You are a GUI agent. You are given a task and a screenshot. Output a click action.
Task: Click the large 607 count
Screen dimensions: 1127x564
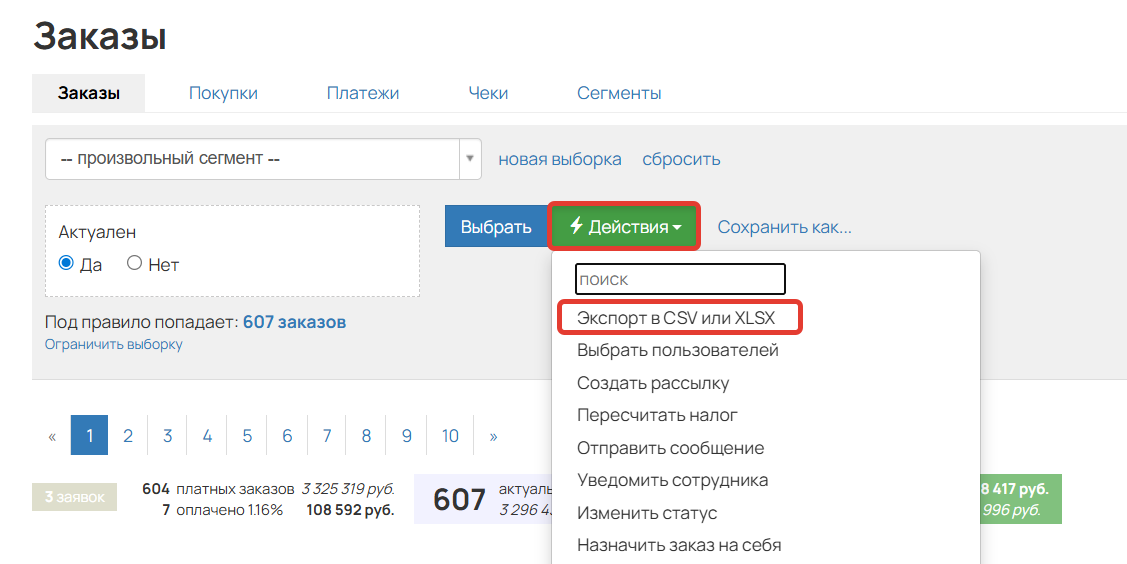[x=459, y=499]
